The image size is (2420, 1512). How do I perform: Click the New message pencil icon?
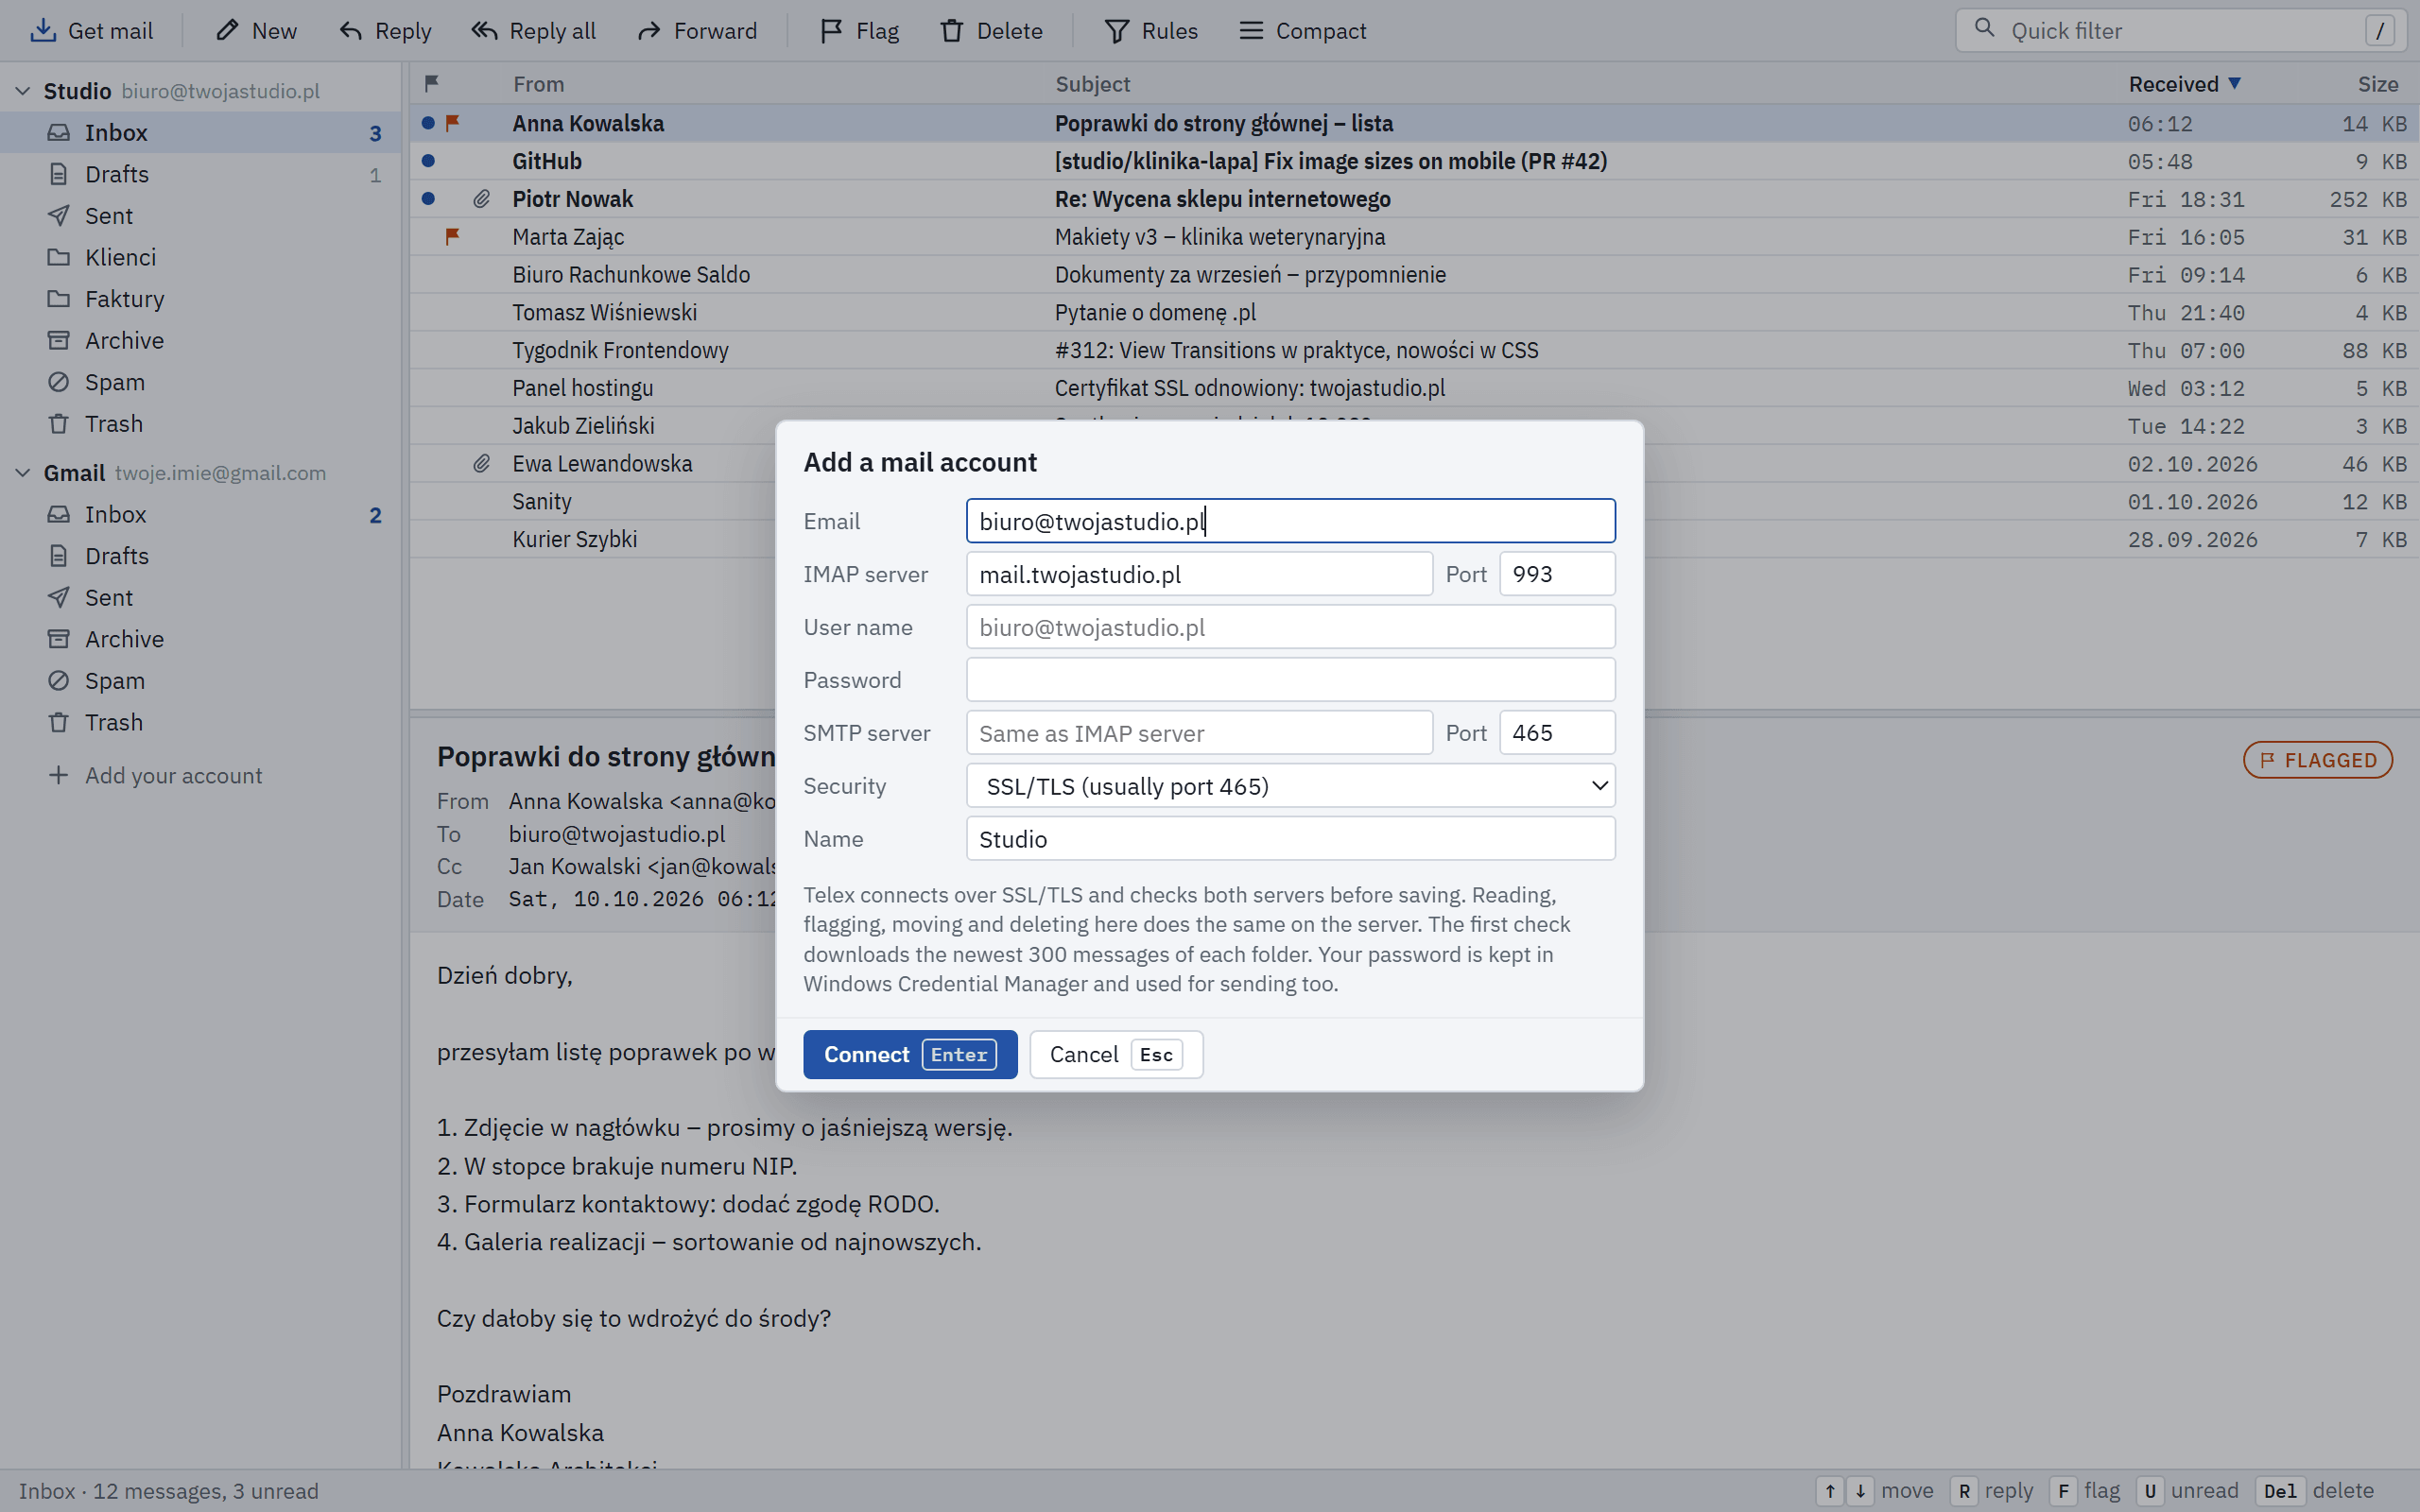pyautogui.click(x=227, y=31)
